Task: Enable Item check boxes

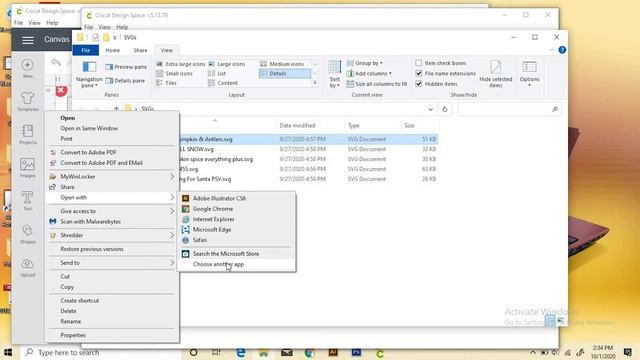Action: (440, 63)
